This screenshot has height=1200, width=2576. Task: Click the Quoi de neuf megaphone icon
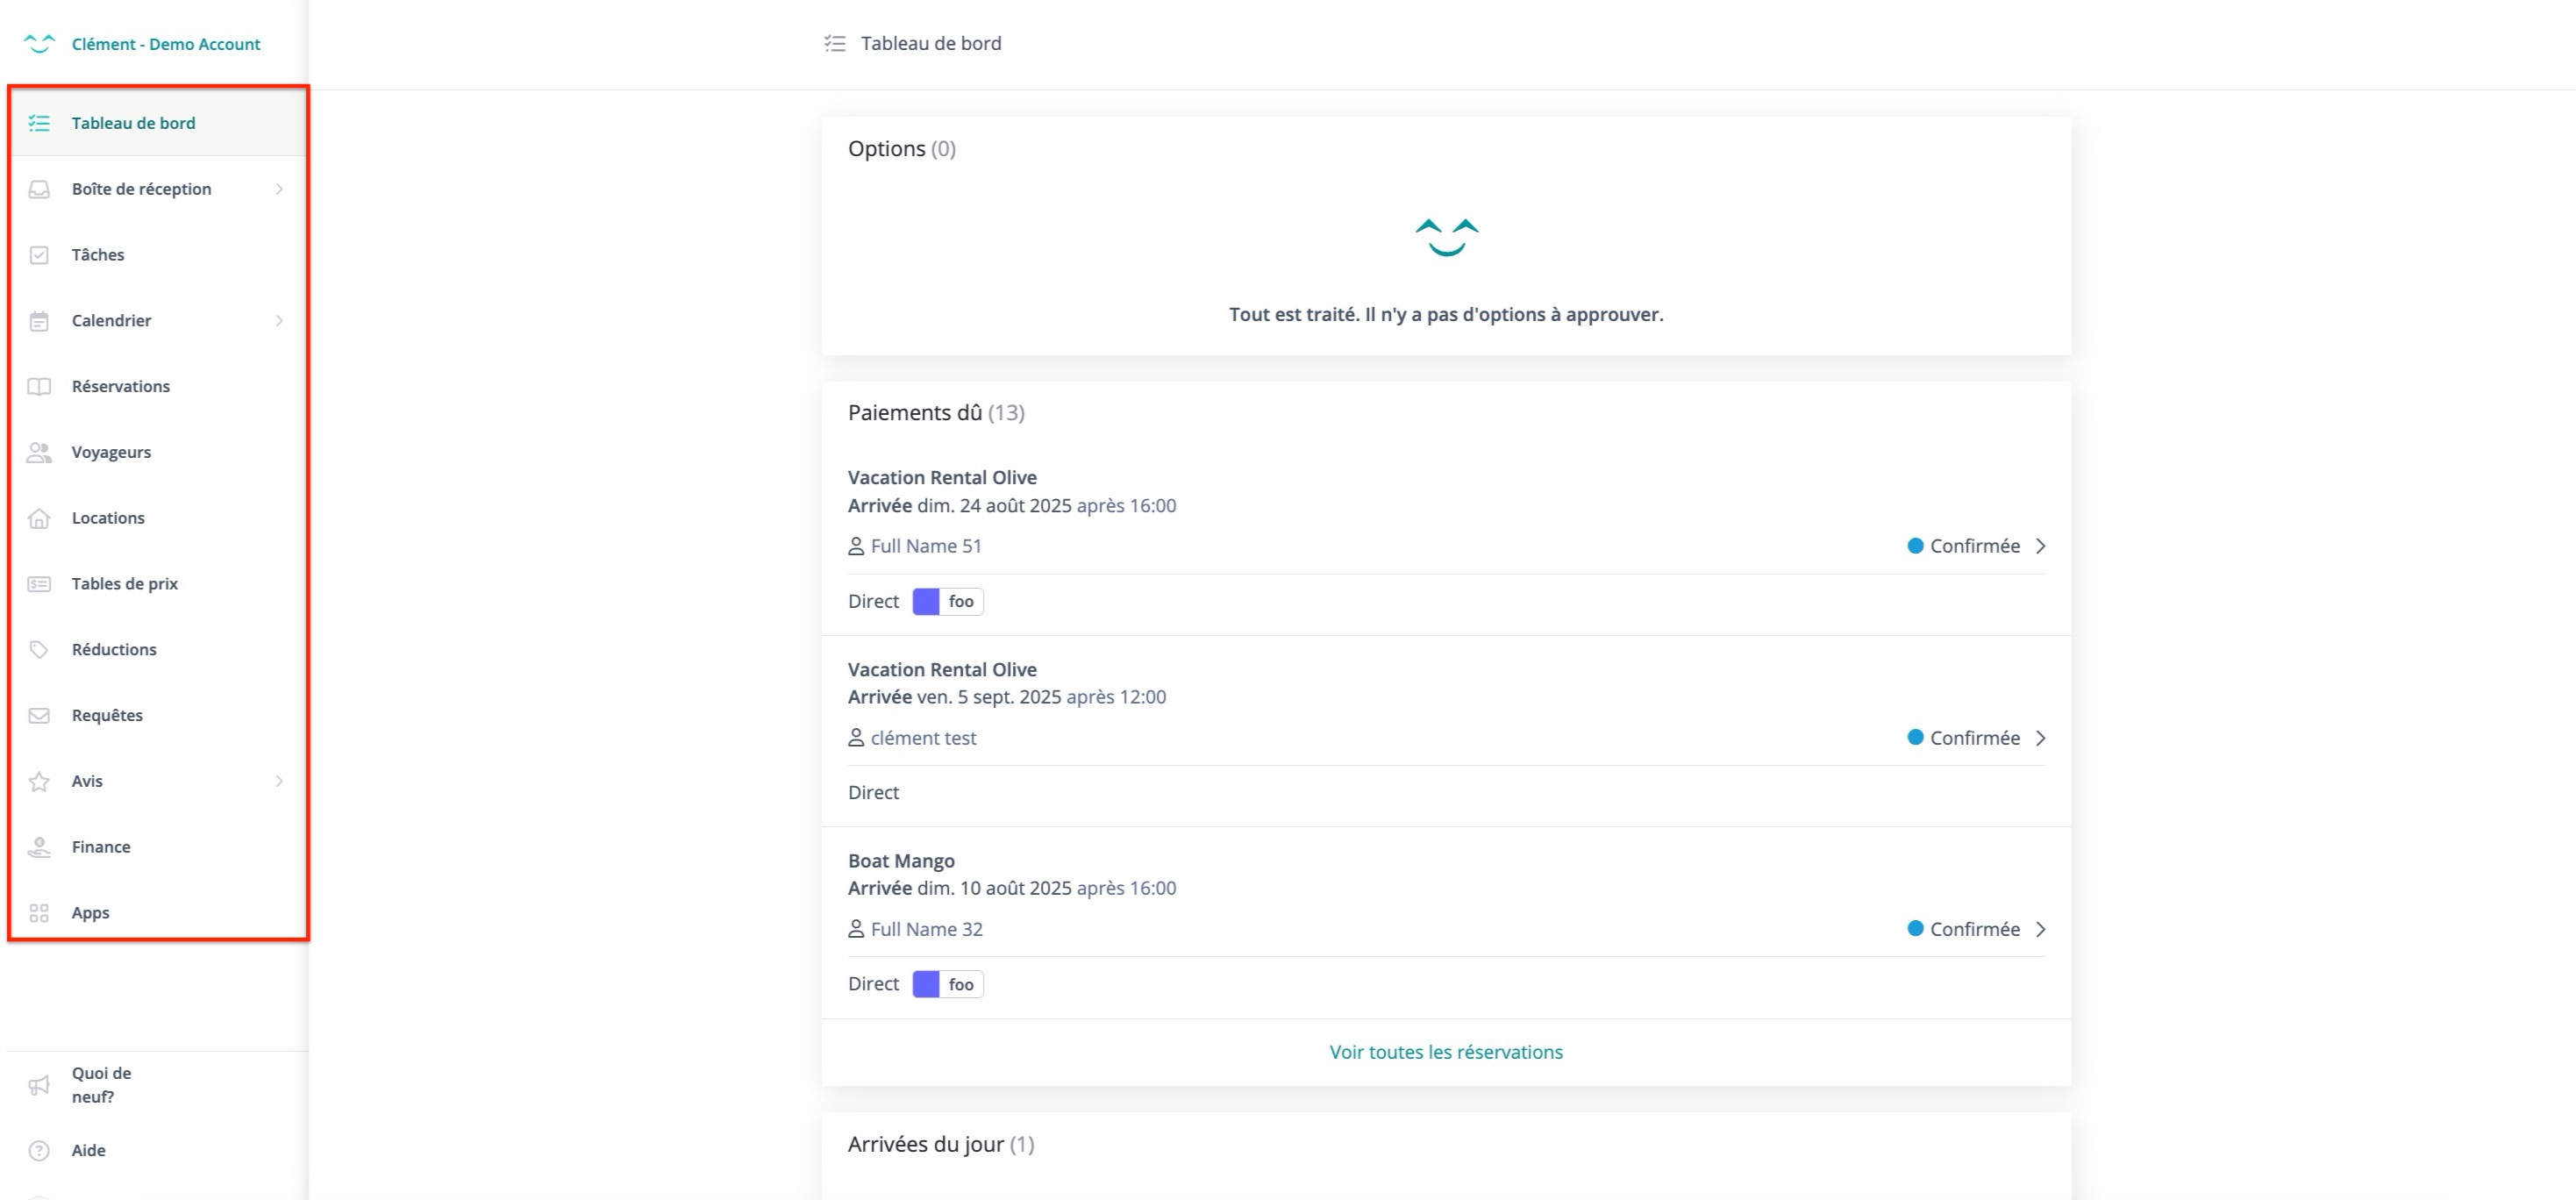click(39, 1085)
